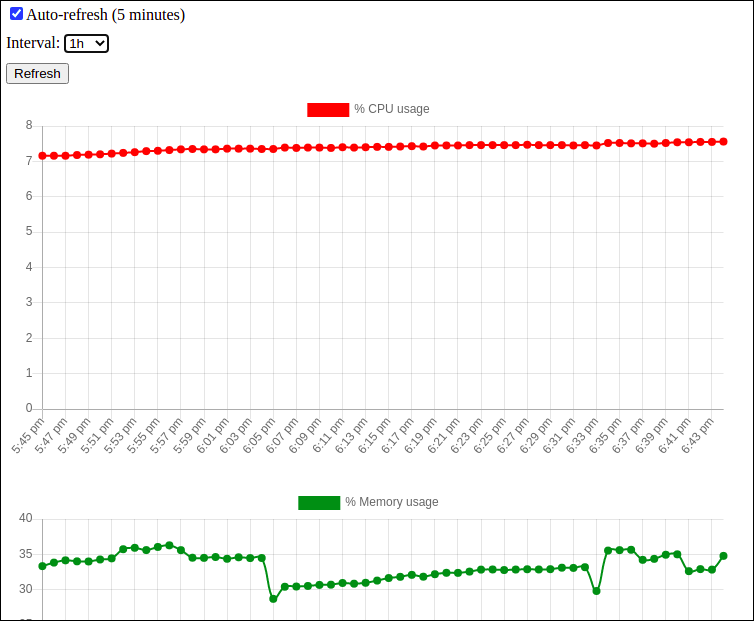Click the '5:45 pm' x-axis label
The image size is (754, 621).
pos(28,436)
